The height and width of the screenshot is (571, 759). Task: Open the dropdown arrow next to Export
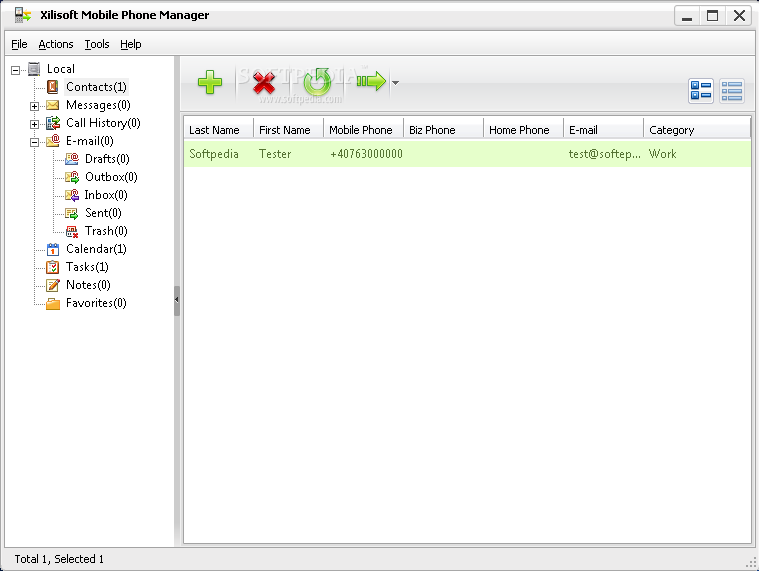[395, 83]
